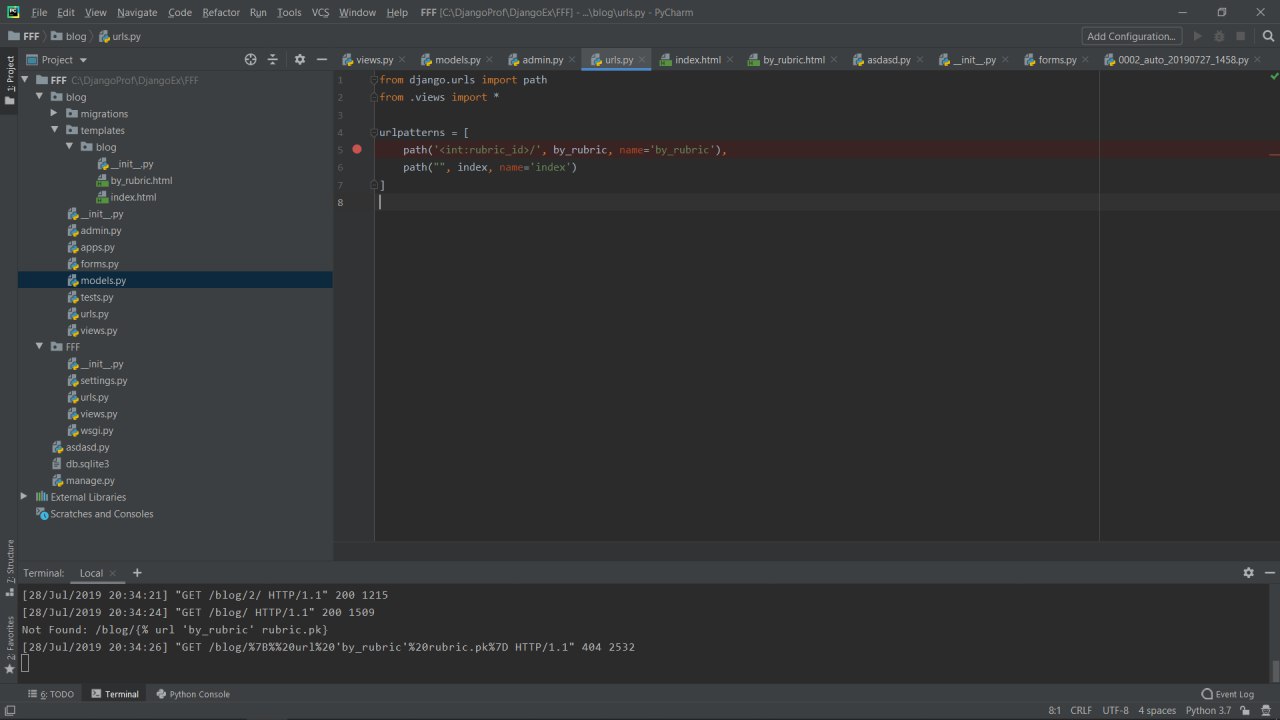1280x720 pixels.
Task: Add new terminal session with plus
Action: (x=137, y=573)
